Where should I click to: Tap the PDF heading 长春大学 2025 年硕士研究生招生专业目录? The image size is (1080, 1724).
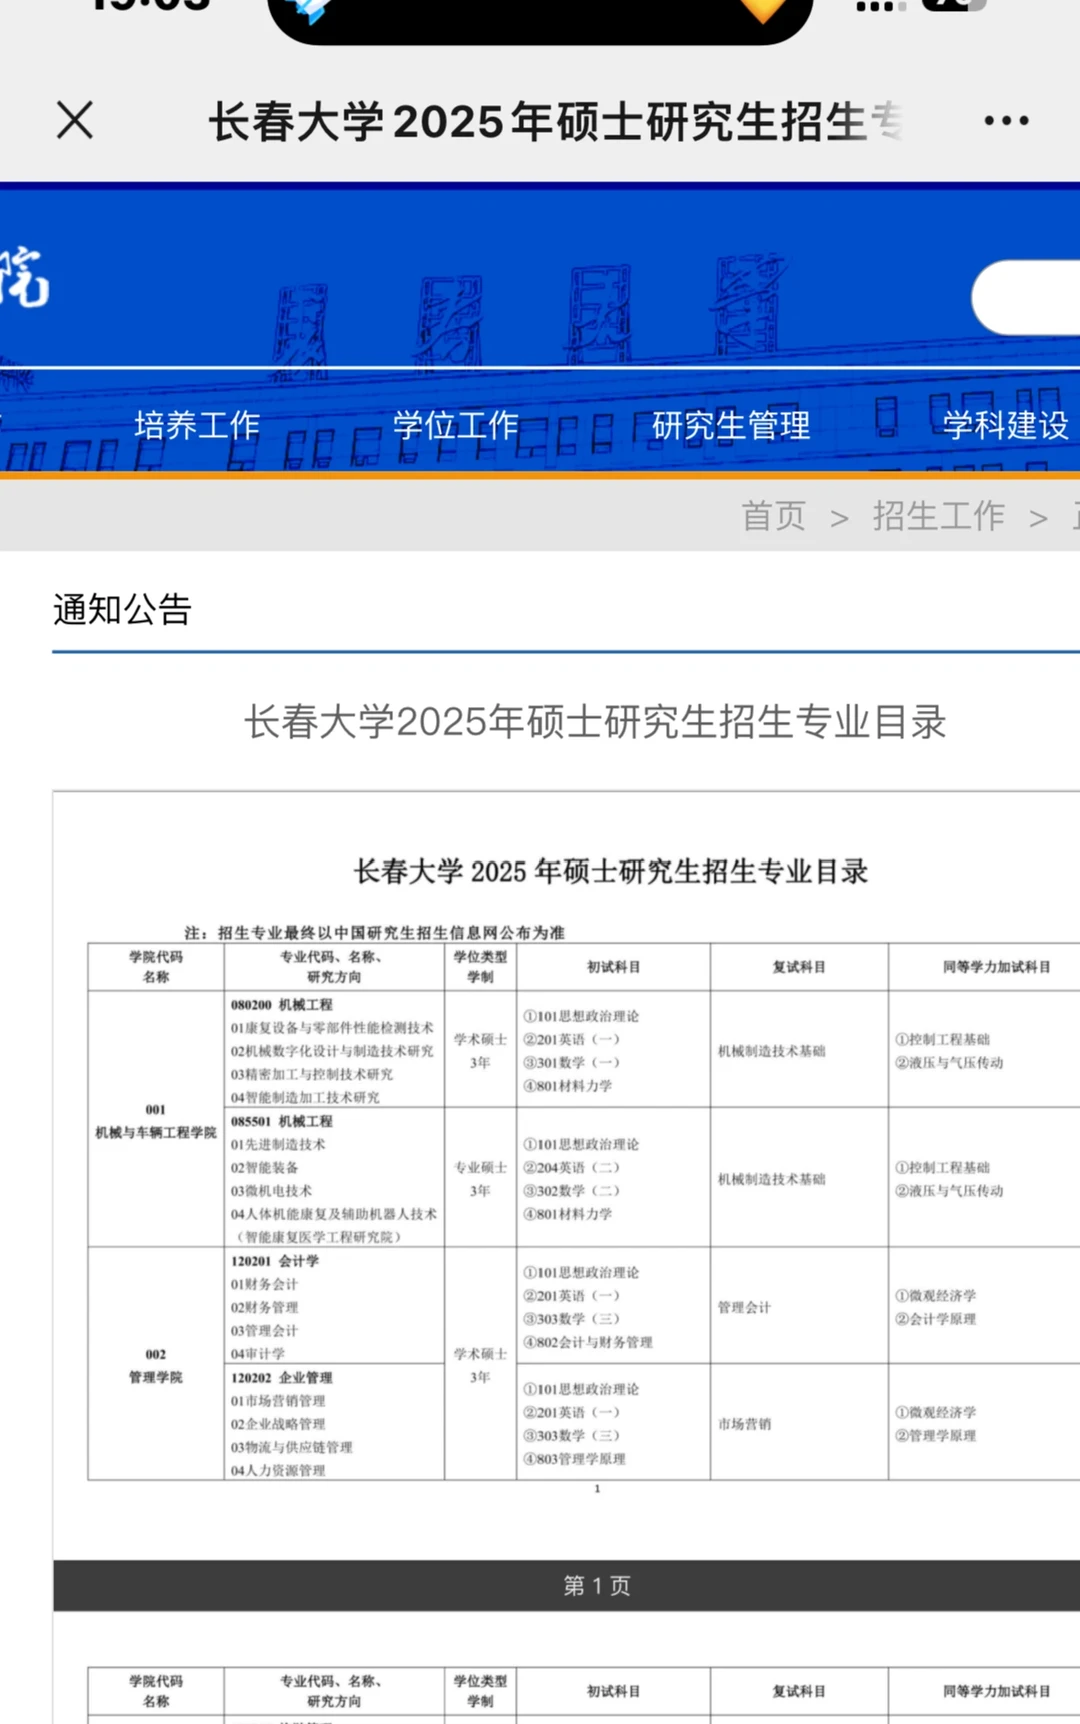pyautogui.click(x=611, y=871)
